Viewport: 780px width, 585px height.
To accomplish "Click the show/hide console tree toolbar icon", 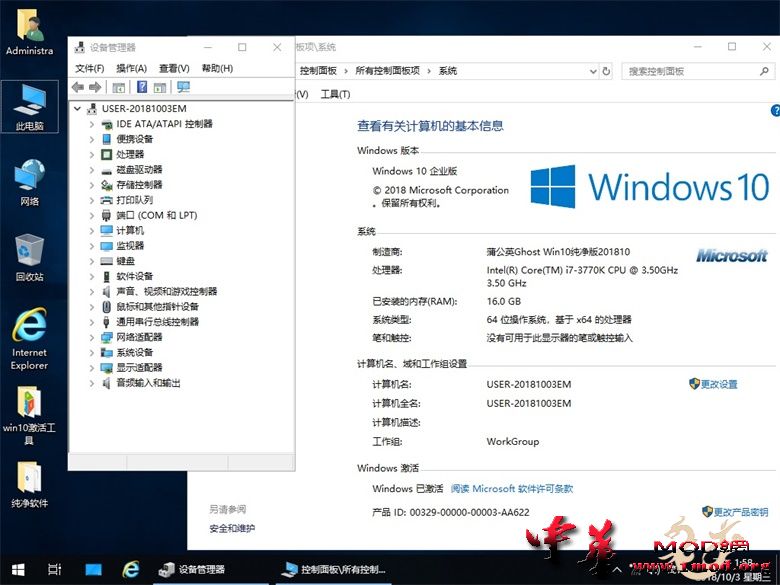I will 119,87.
